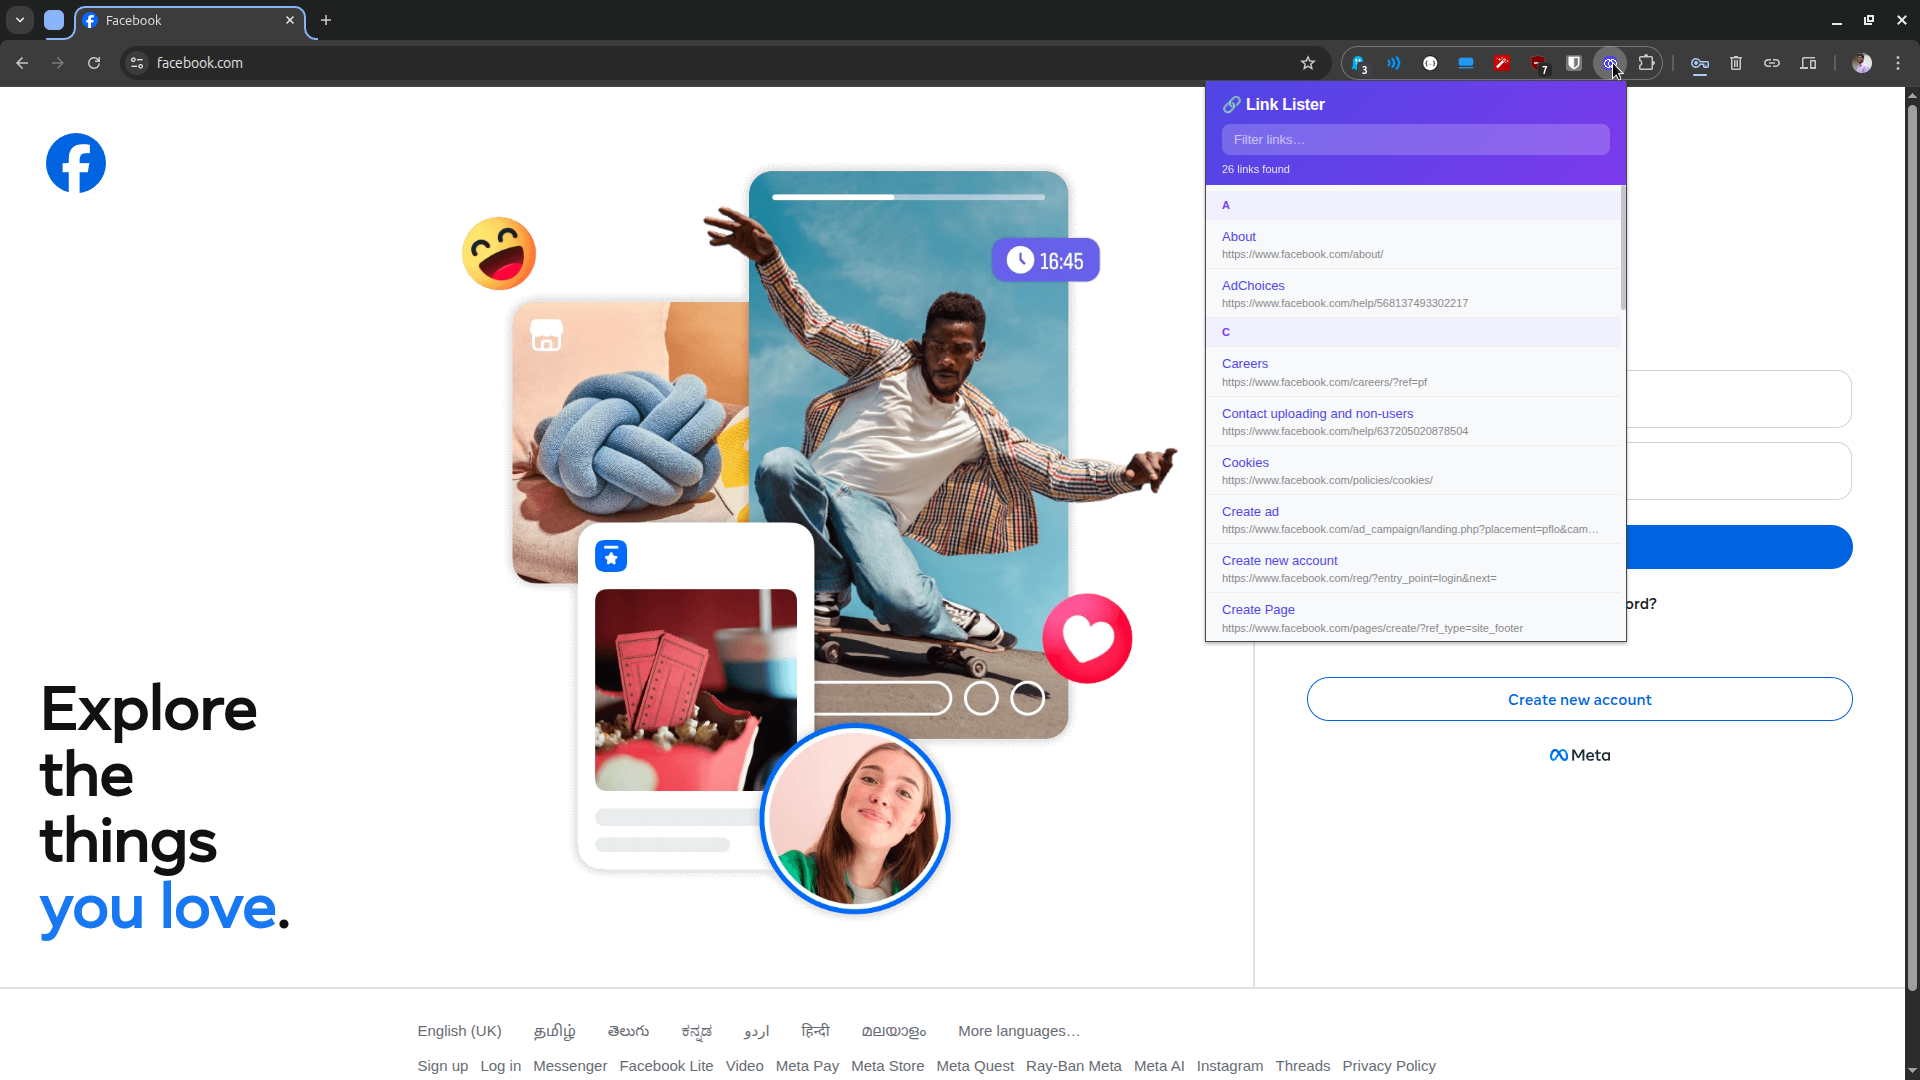
Task: Open the Chrome kebab menu
Action: tap(1899, 62)
